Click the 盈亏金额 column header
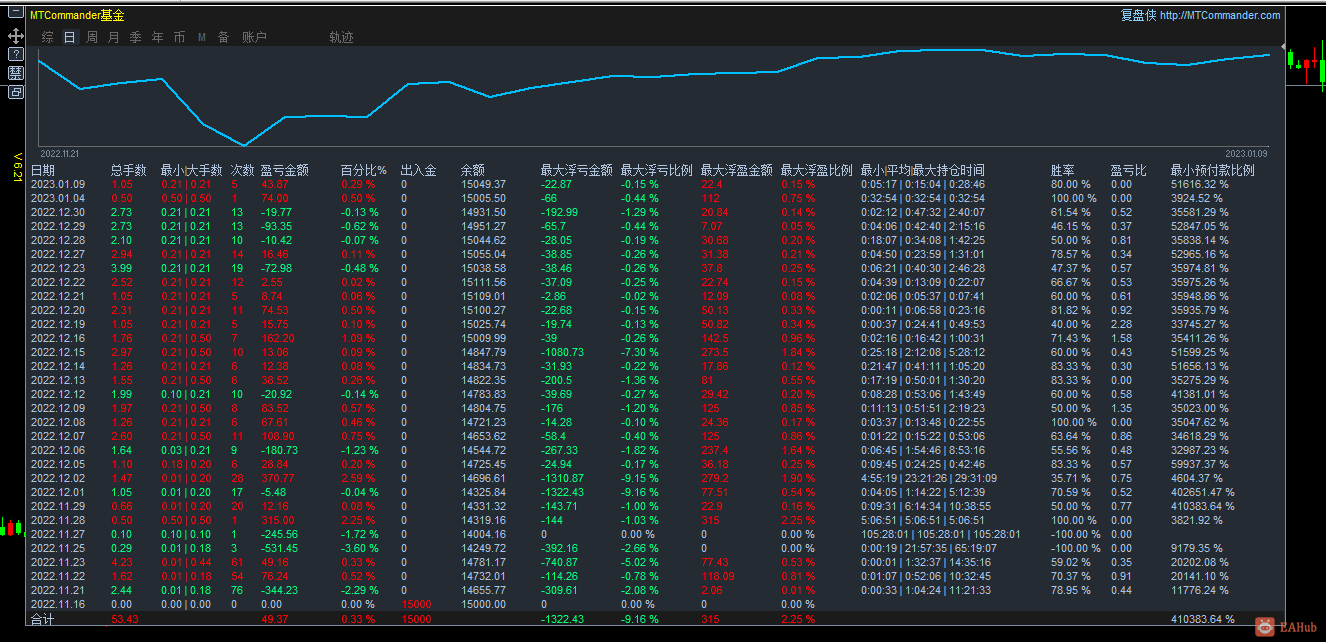 (x=284, y=170)
